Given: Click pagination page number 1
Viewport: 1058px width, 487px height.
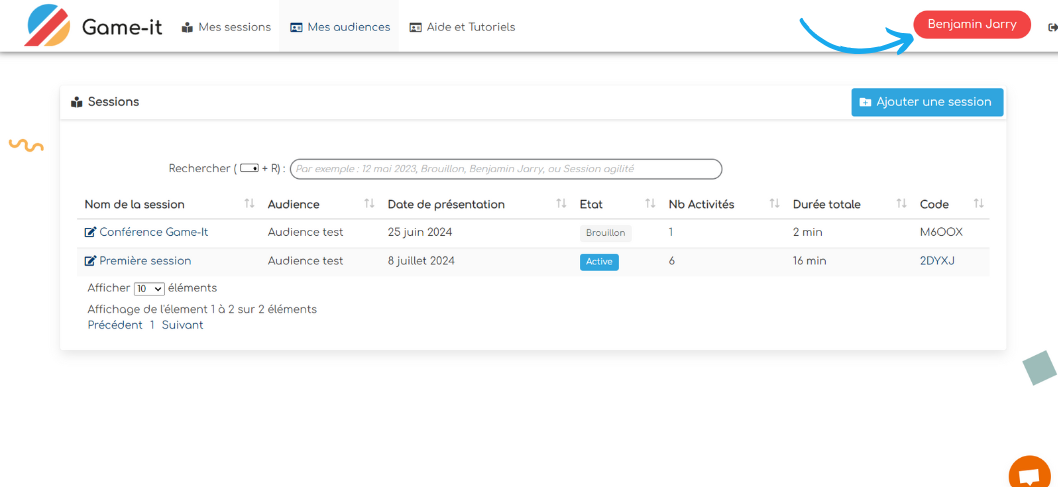Looking at the screenshot, I should [x=152, y=325].
